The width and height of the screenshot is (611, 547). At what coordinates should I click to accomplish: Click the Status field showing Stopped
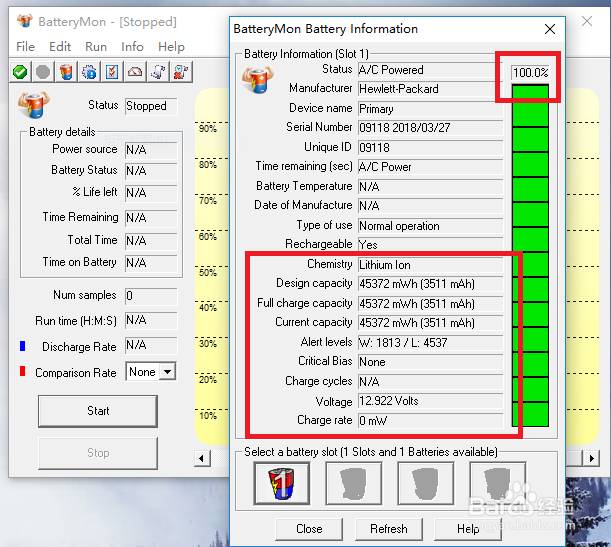(x=151, y=106)
